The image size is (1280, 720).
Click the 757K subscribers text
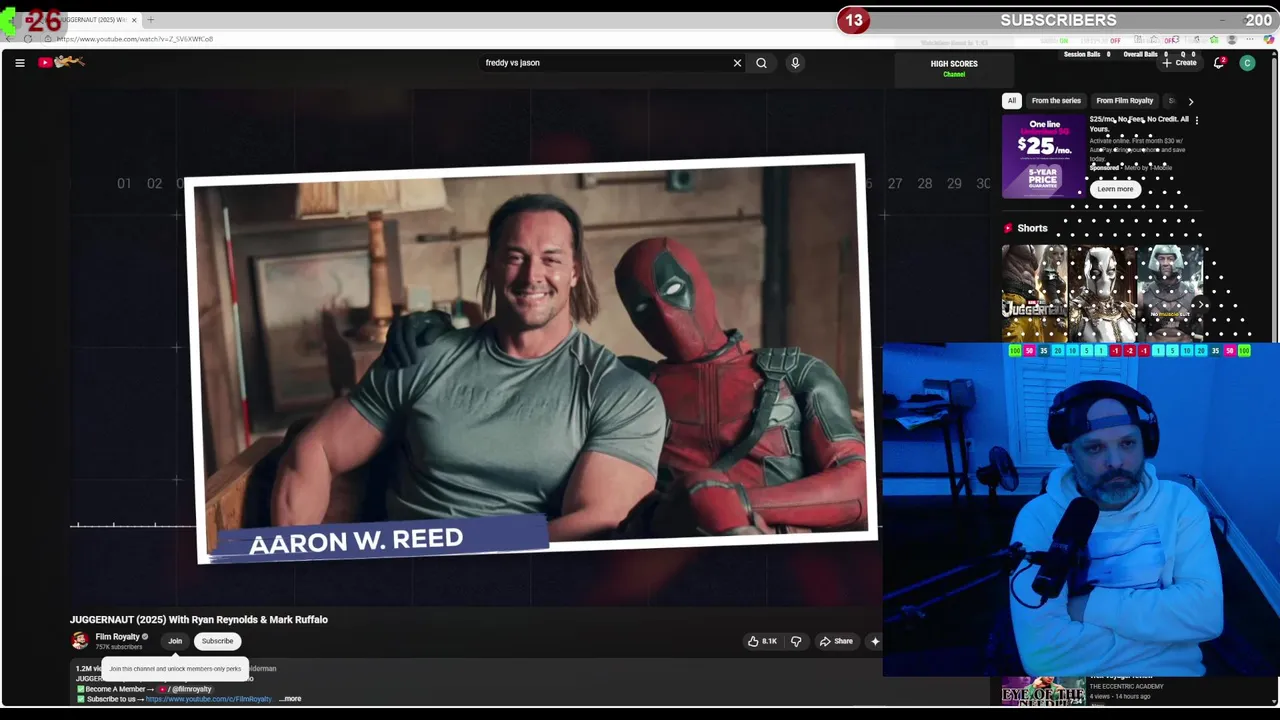(x=119, y=647)
